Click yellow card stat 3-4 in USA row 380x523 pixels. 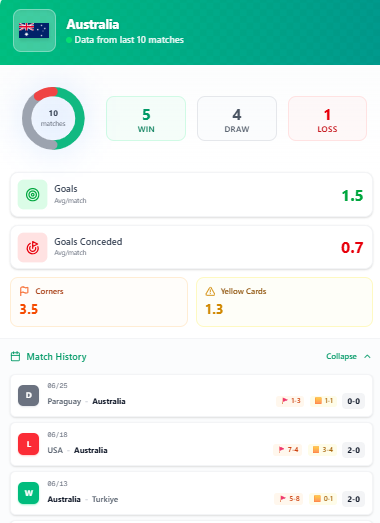click(322, 450)
